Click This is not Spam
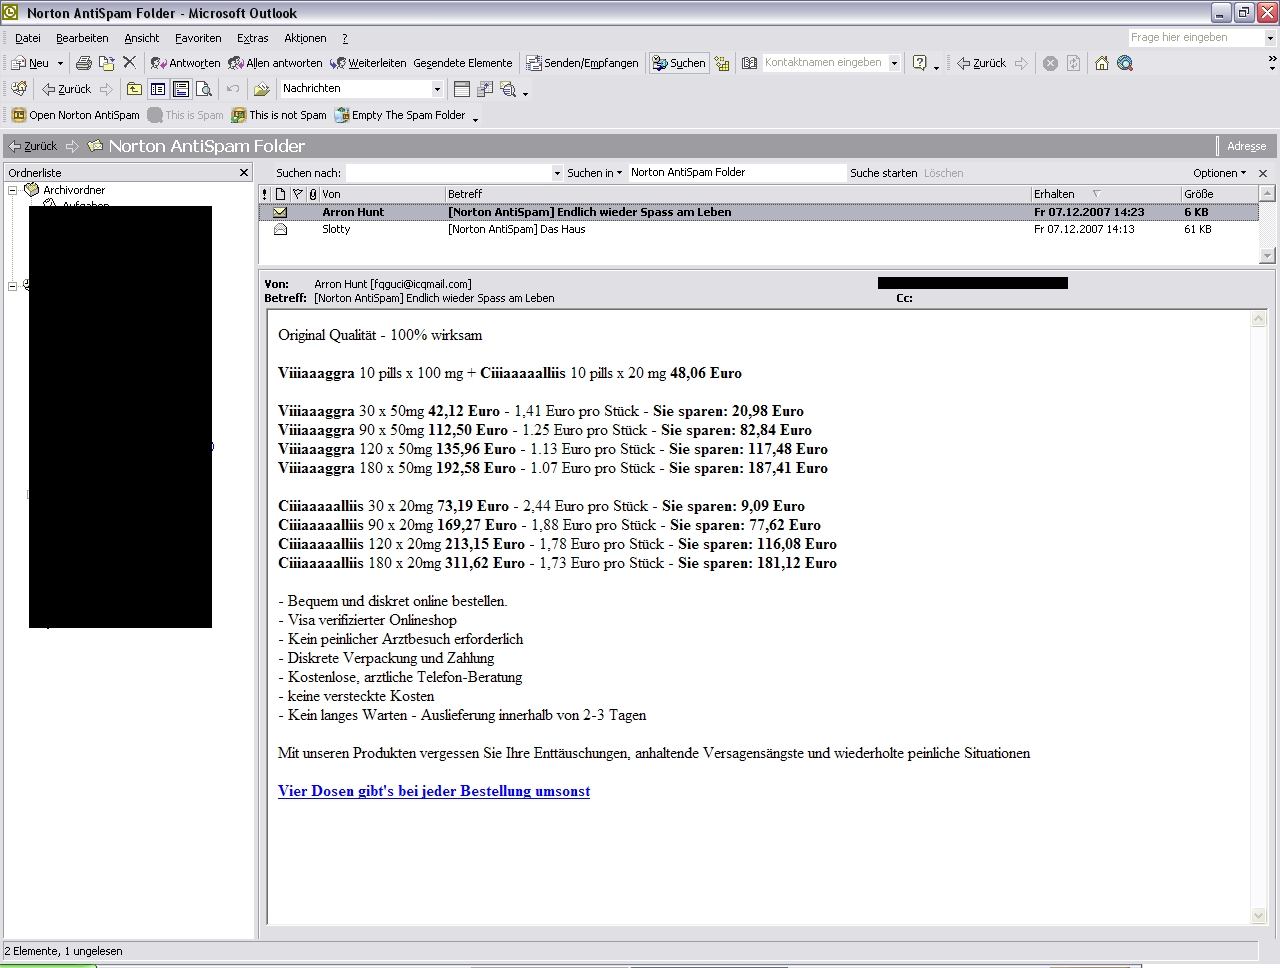 click(279, 115)
